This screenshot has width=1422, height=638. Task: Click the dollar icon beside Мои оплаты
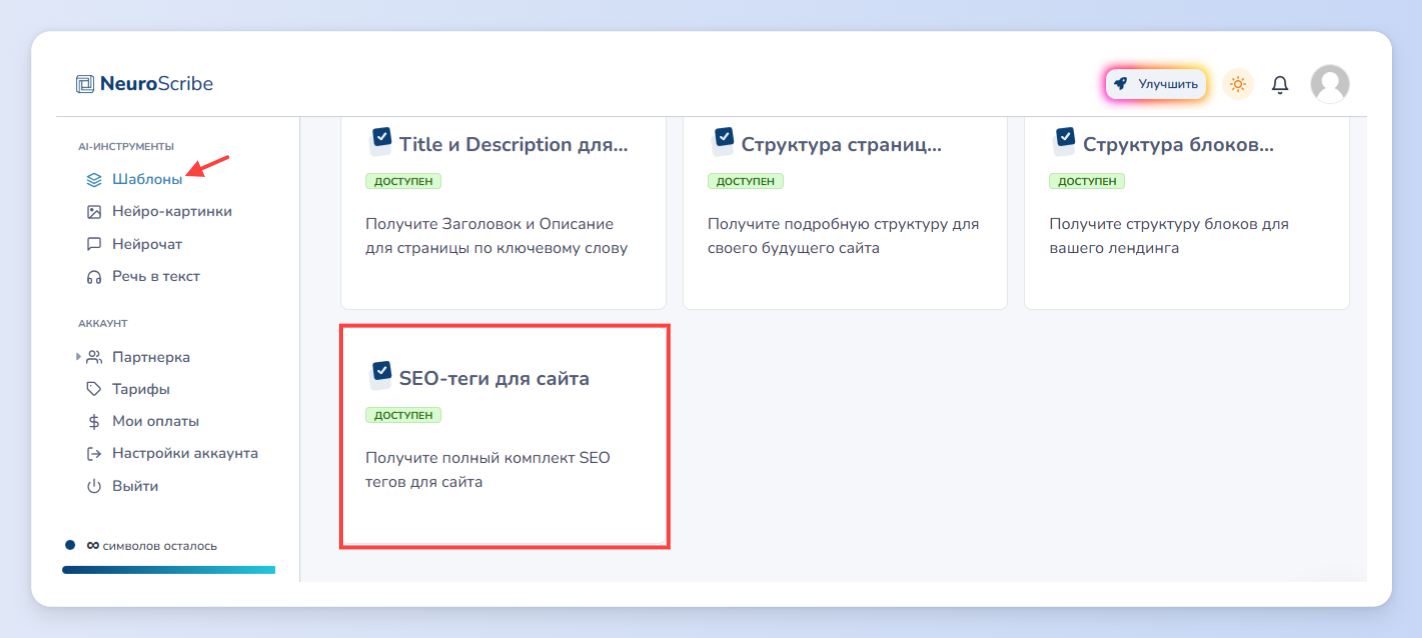pyautogui.click(x=94, y=421)
